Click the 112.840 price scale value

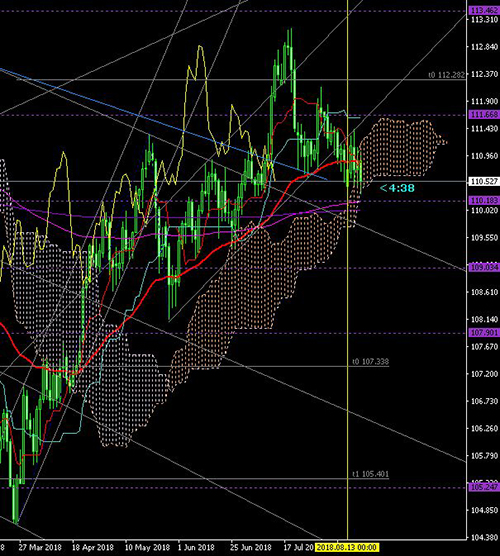485,47
